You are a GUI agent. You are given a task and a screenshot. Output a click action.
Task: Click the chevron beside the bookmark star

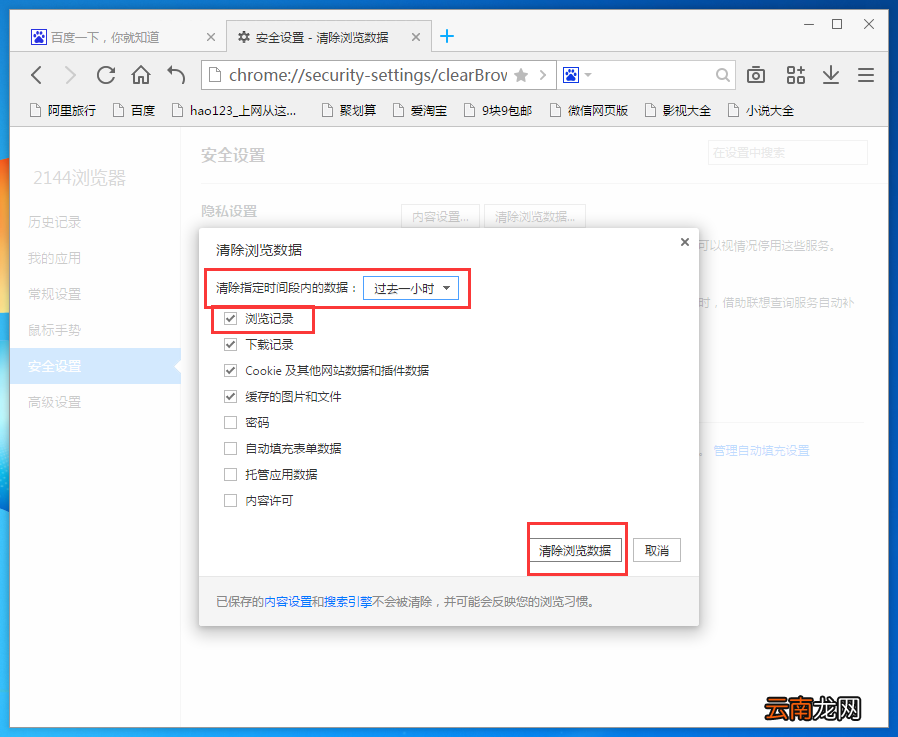(543, 75)
